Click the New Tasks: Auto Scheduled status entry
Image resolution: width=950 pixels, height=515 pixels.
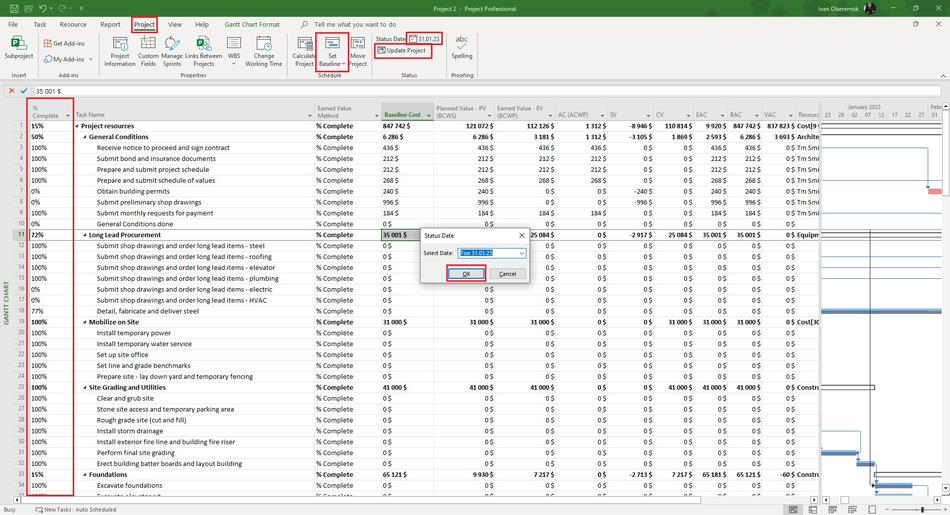76,510
